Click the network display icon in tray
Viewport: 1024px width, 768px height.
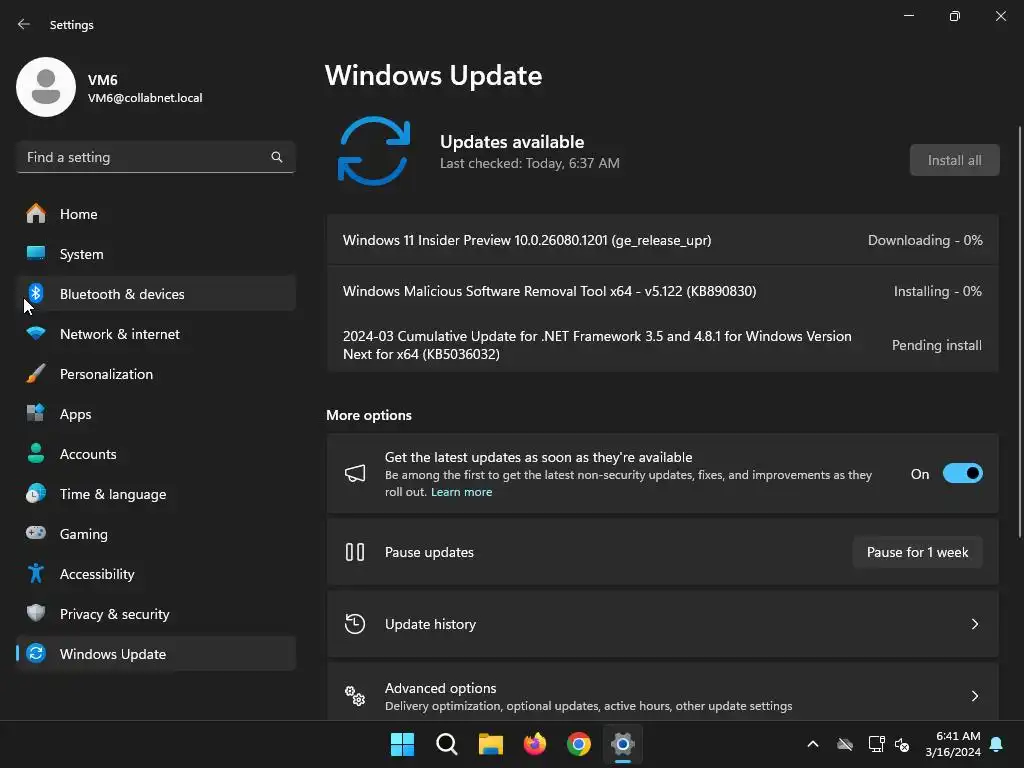[x=876, y=744]
